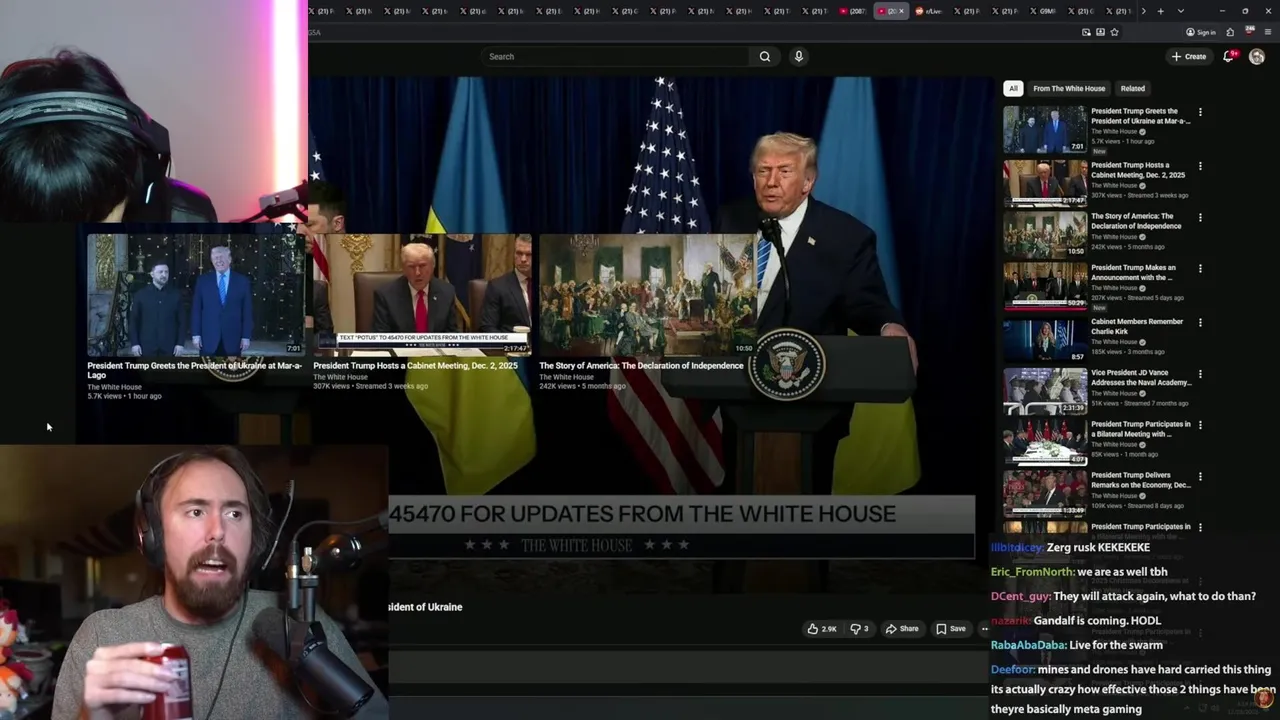Switch to the G9MF X browser tab

tap(1043, 11)
